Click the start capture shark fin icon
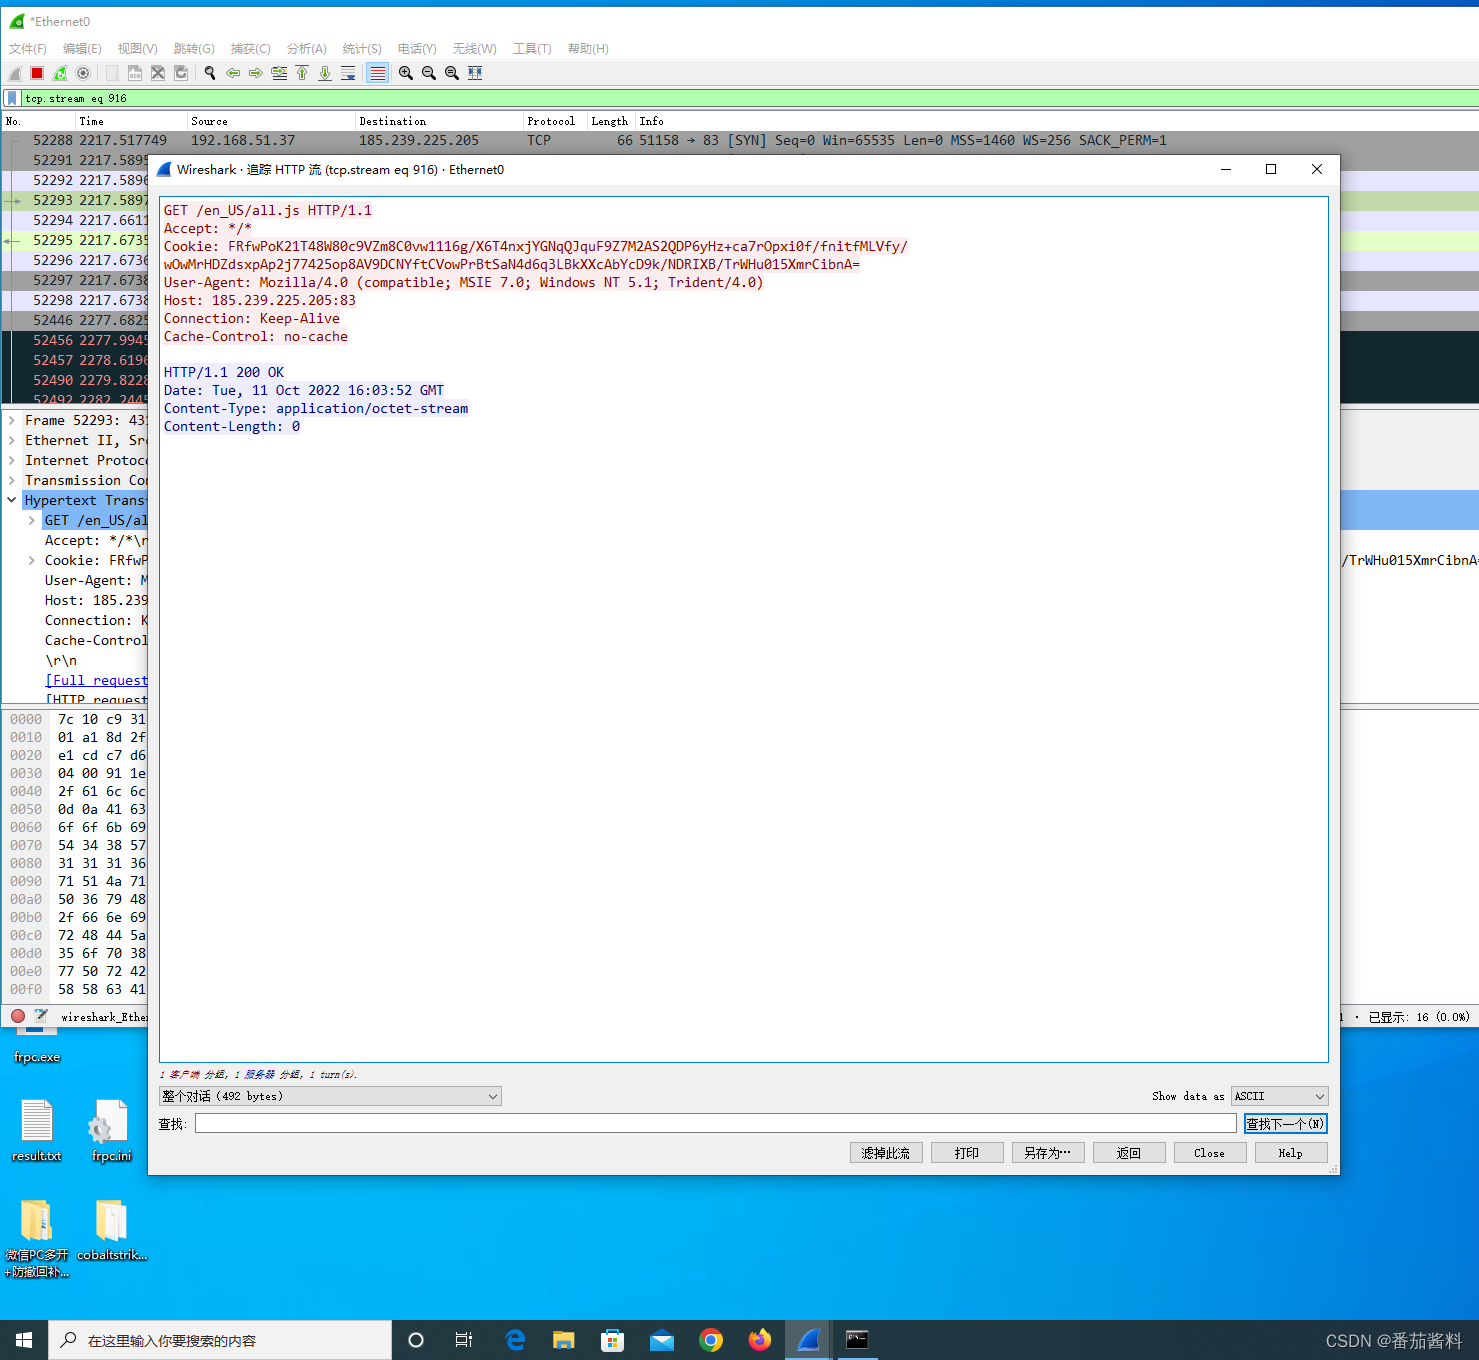Image resolution: width=1479 pixels, height=1360 pixels. 14,73
